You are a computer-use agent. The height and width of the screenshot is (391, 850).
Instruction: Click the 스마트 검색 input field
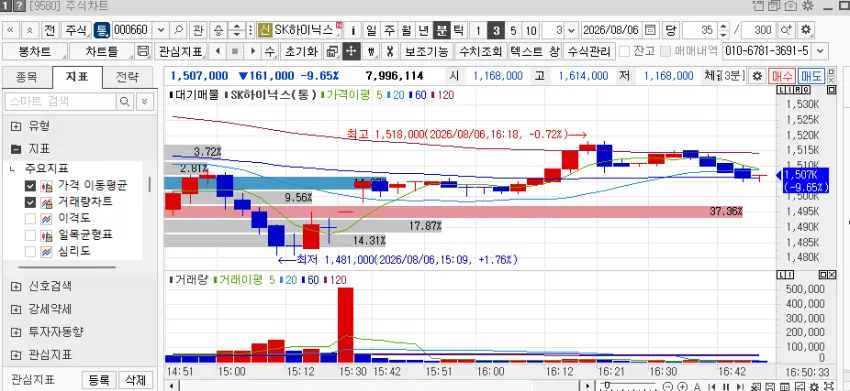coord(60,101)
